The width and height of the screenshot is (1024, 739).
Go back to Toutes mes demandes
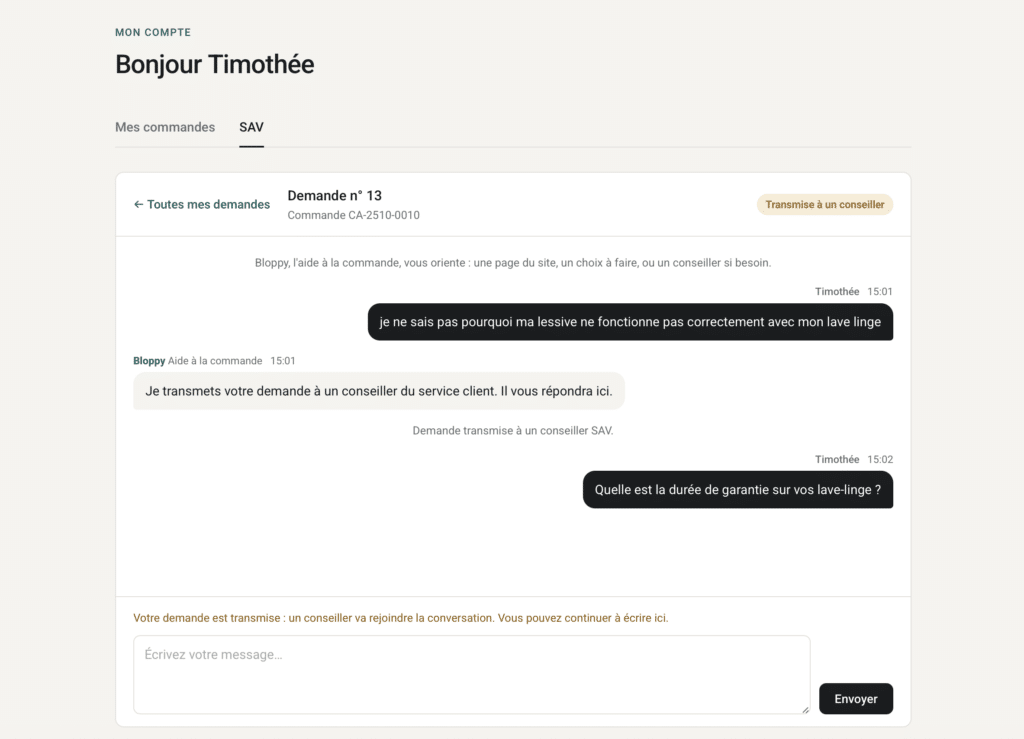coord(202,204)
